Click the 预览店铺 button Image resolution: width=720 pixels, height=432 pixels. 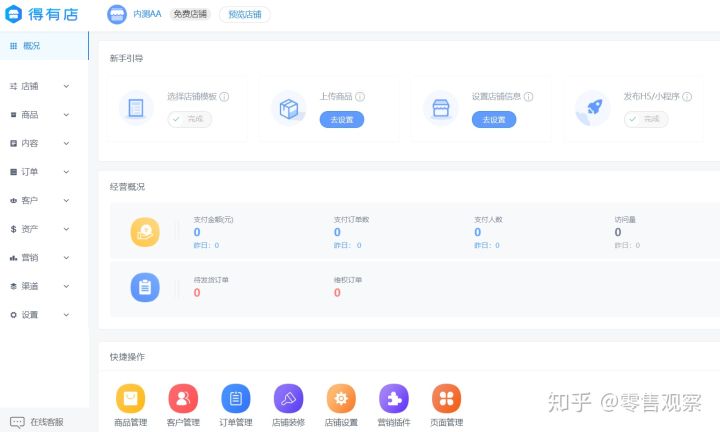click(x=245, y=15)
